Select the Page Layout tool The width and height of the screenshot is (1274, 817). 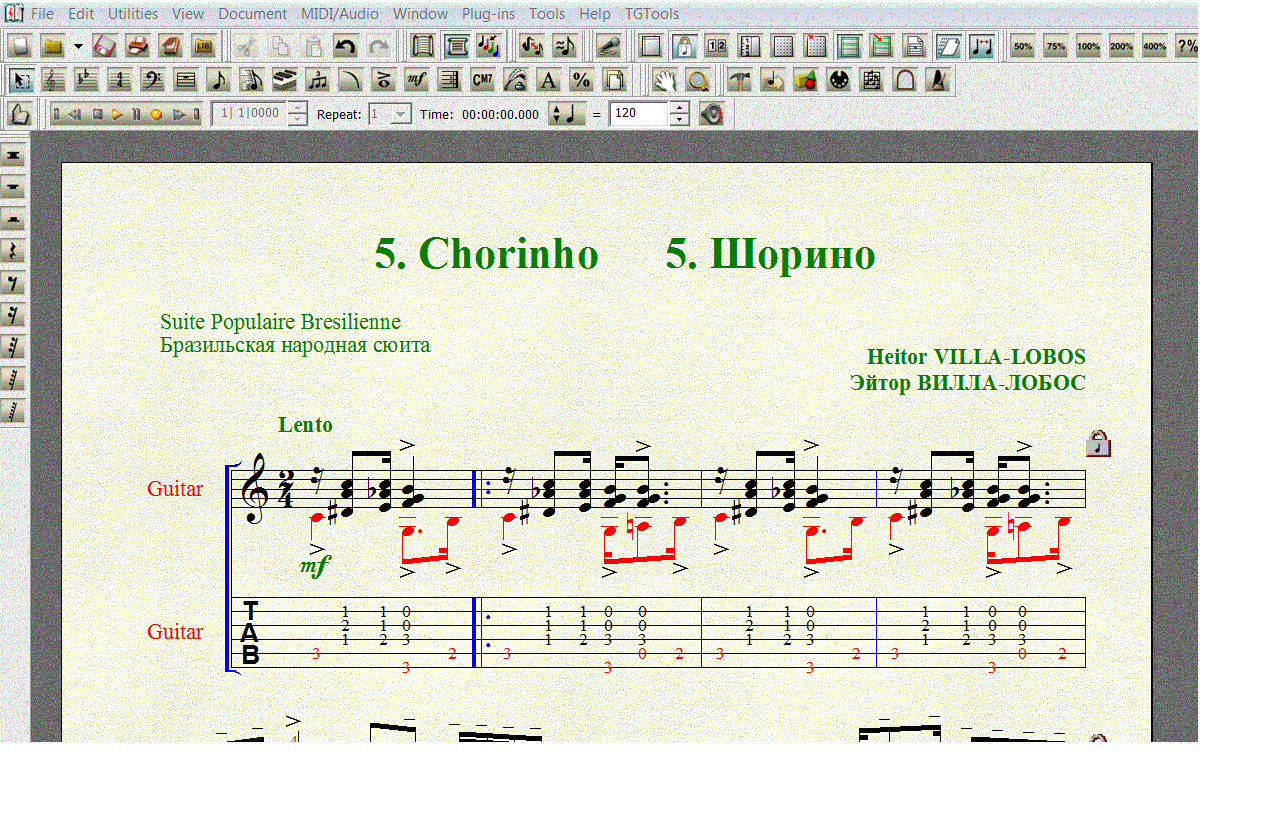point(614,80)
